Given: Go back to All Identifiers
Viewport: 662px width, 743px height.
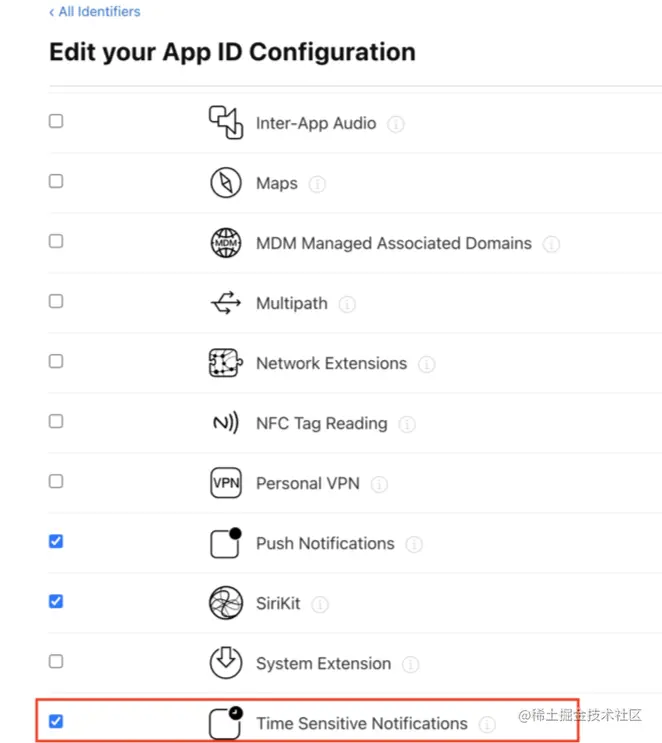Looking at the screenshot, I should (95, 12).
